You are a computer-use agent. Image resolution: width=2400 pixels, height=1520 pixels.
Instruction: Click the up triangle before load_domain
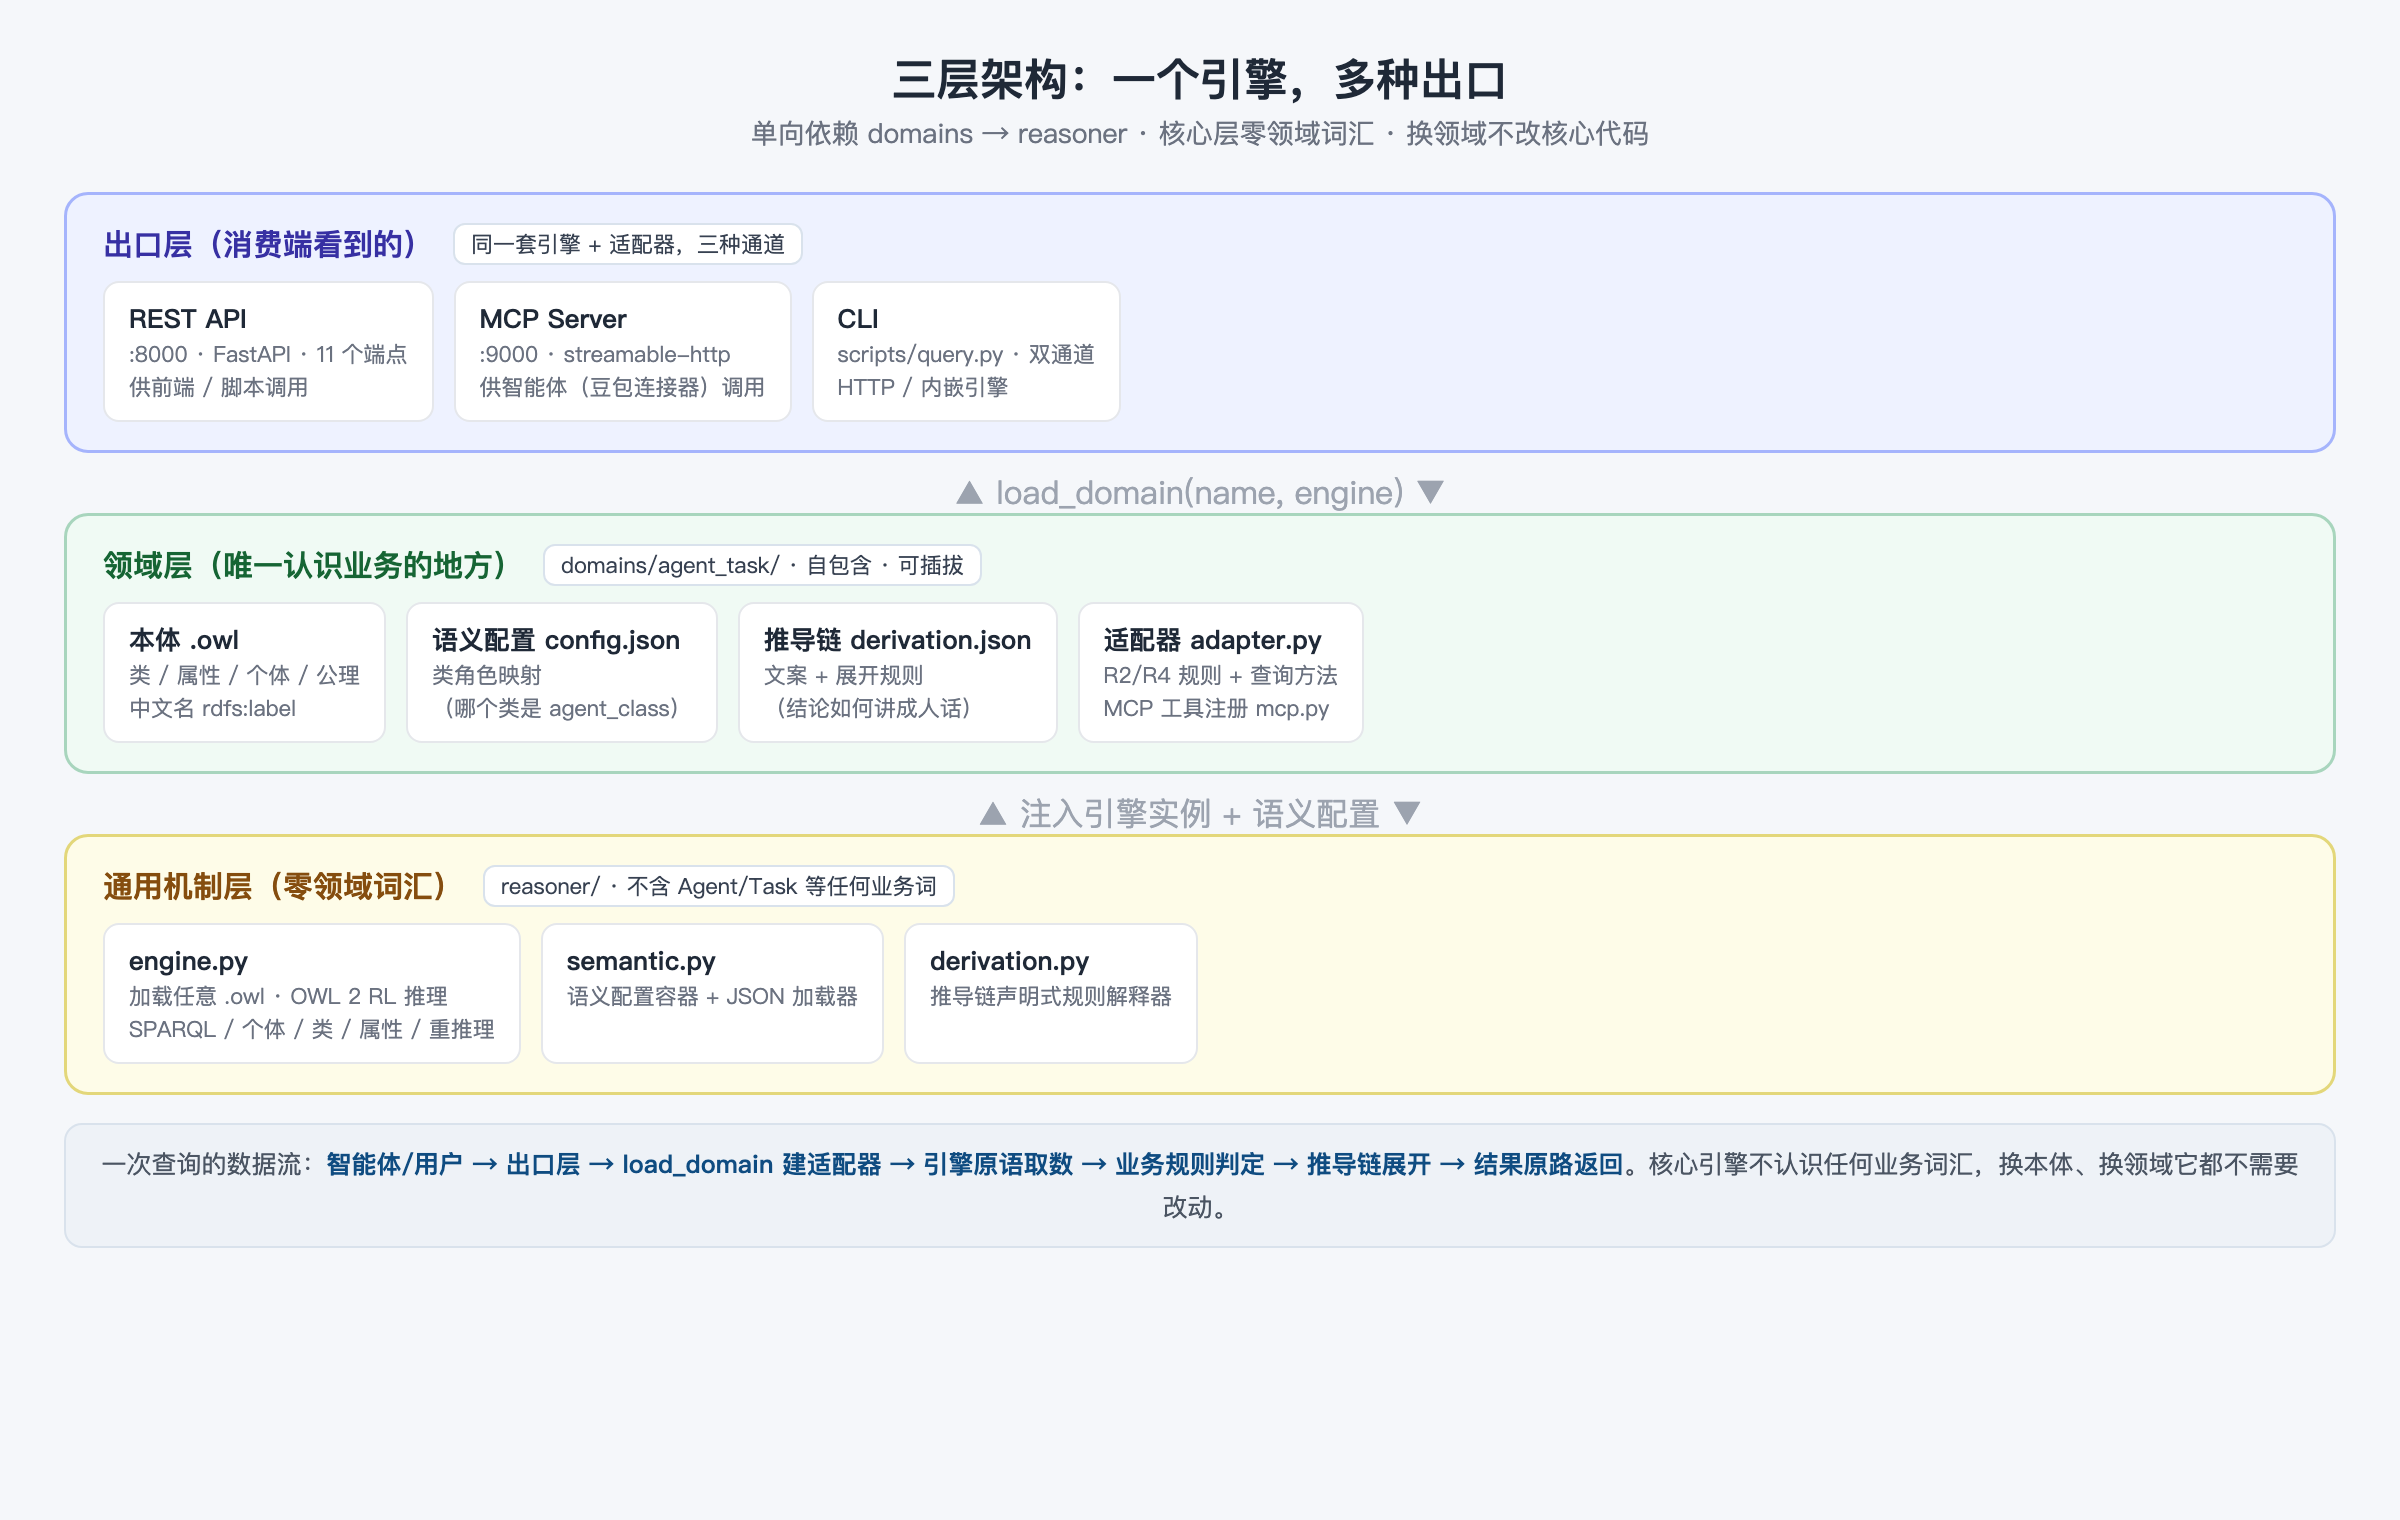[969, 492]
